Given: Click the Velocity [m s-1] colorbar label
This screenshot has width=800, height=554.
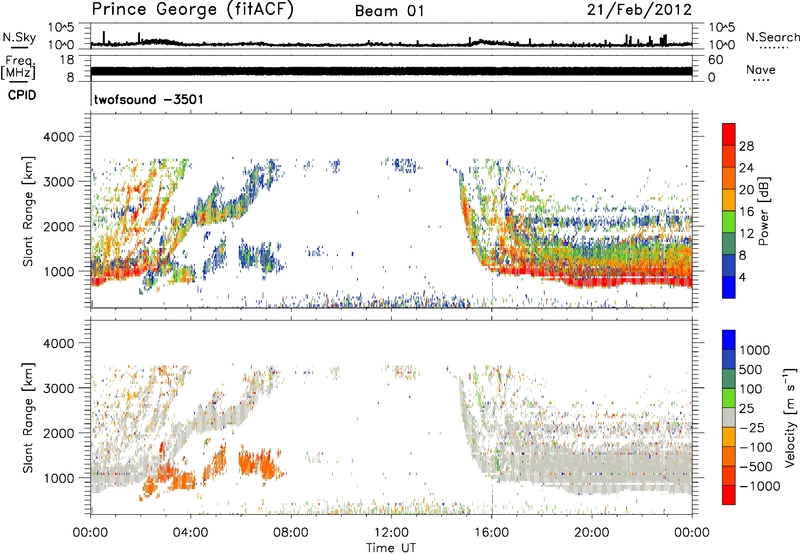Looking at the screenshot, I should (x=790, y=417).
